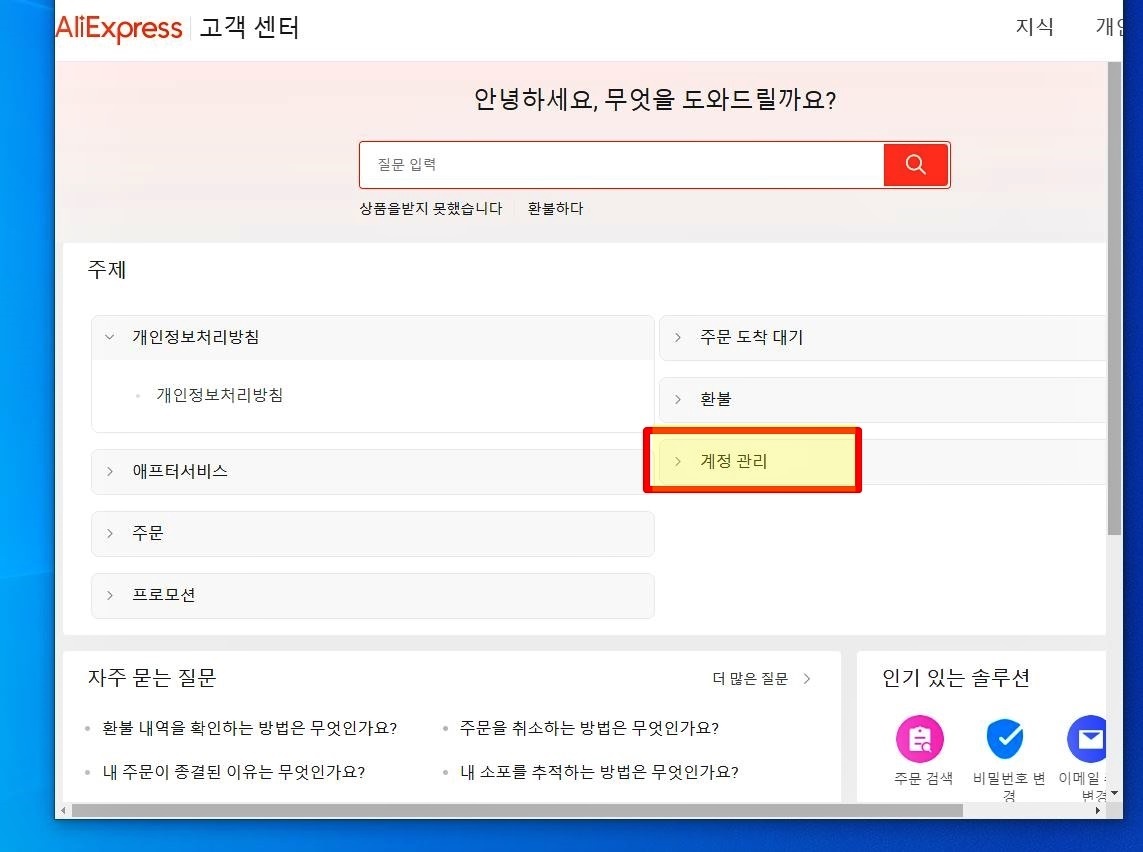Screen dimensions: 1143x852
Task: Click the arrow next to 더 많은 질문
Action: pos(807,679)
